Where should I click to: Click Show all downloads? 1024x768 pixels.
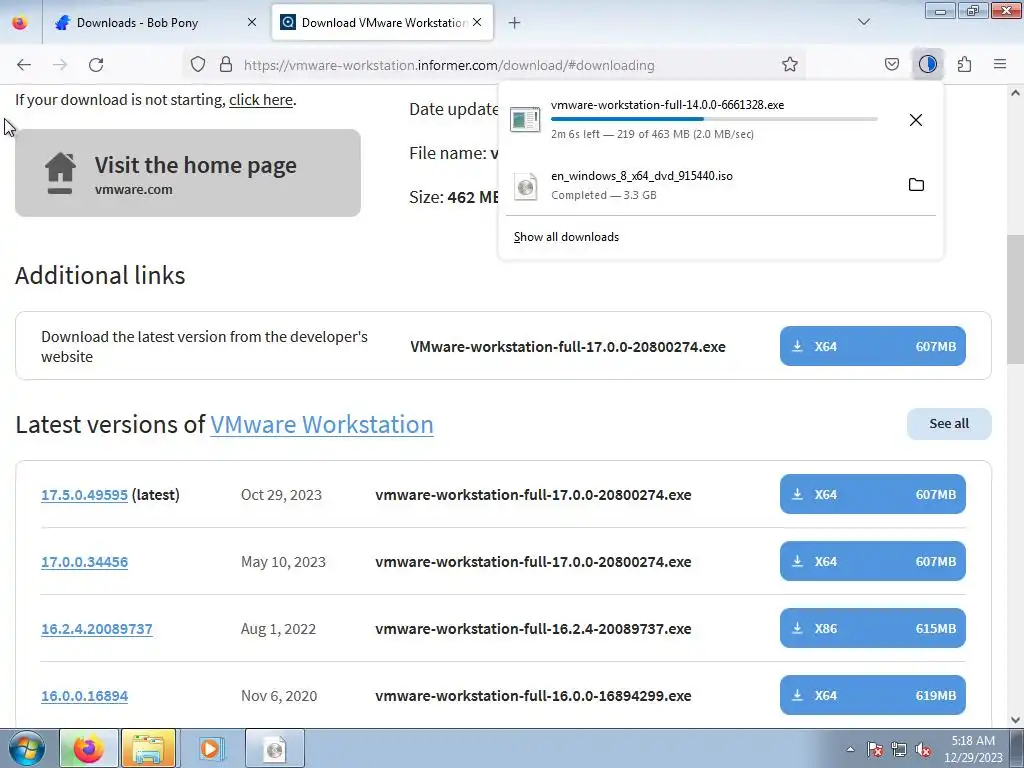coord(566,237)
